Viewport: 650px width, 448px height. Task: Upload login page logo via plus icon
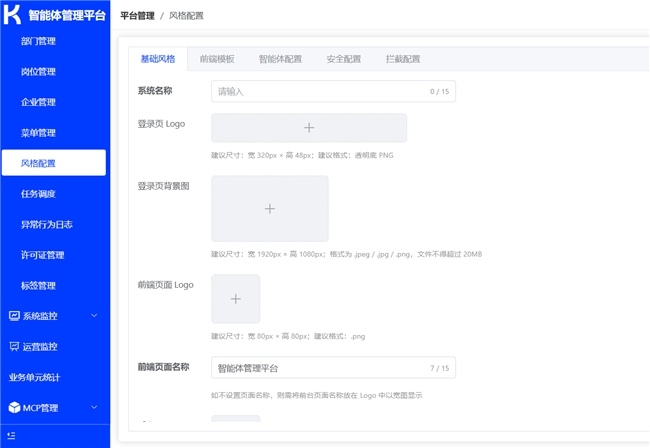pos(309,128)
